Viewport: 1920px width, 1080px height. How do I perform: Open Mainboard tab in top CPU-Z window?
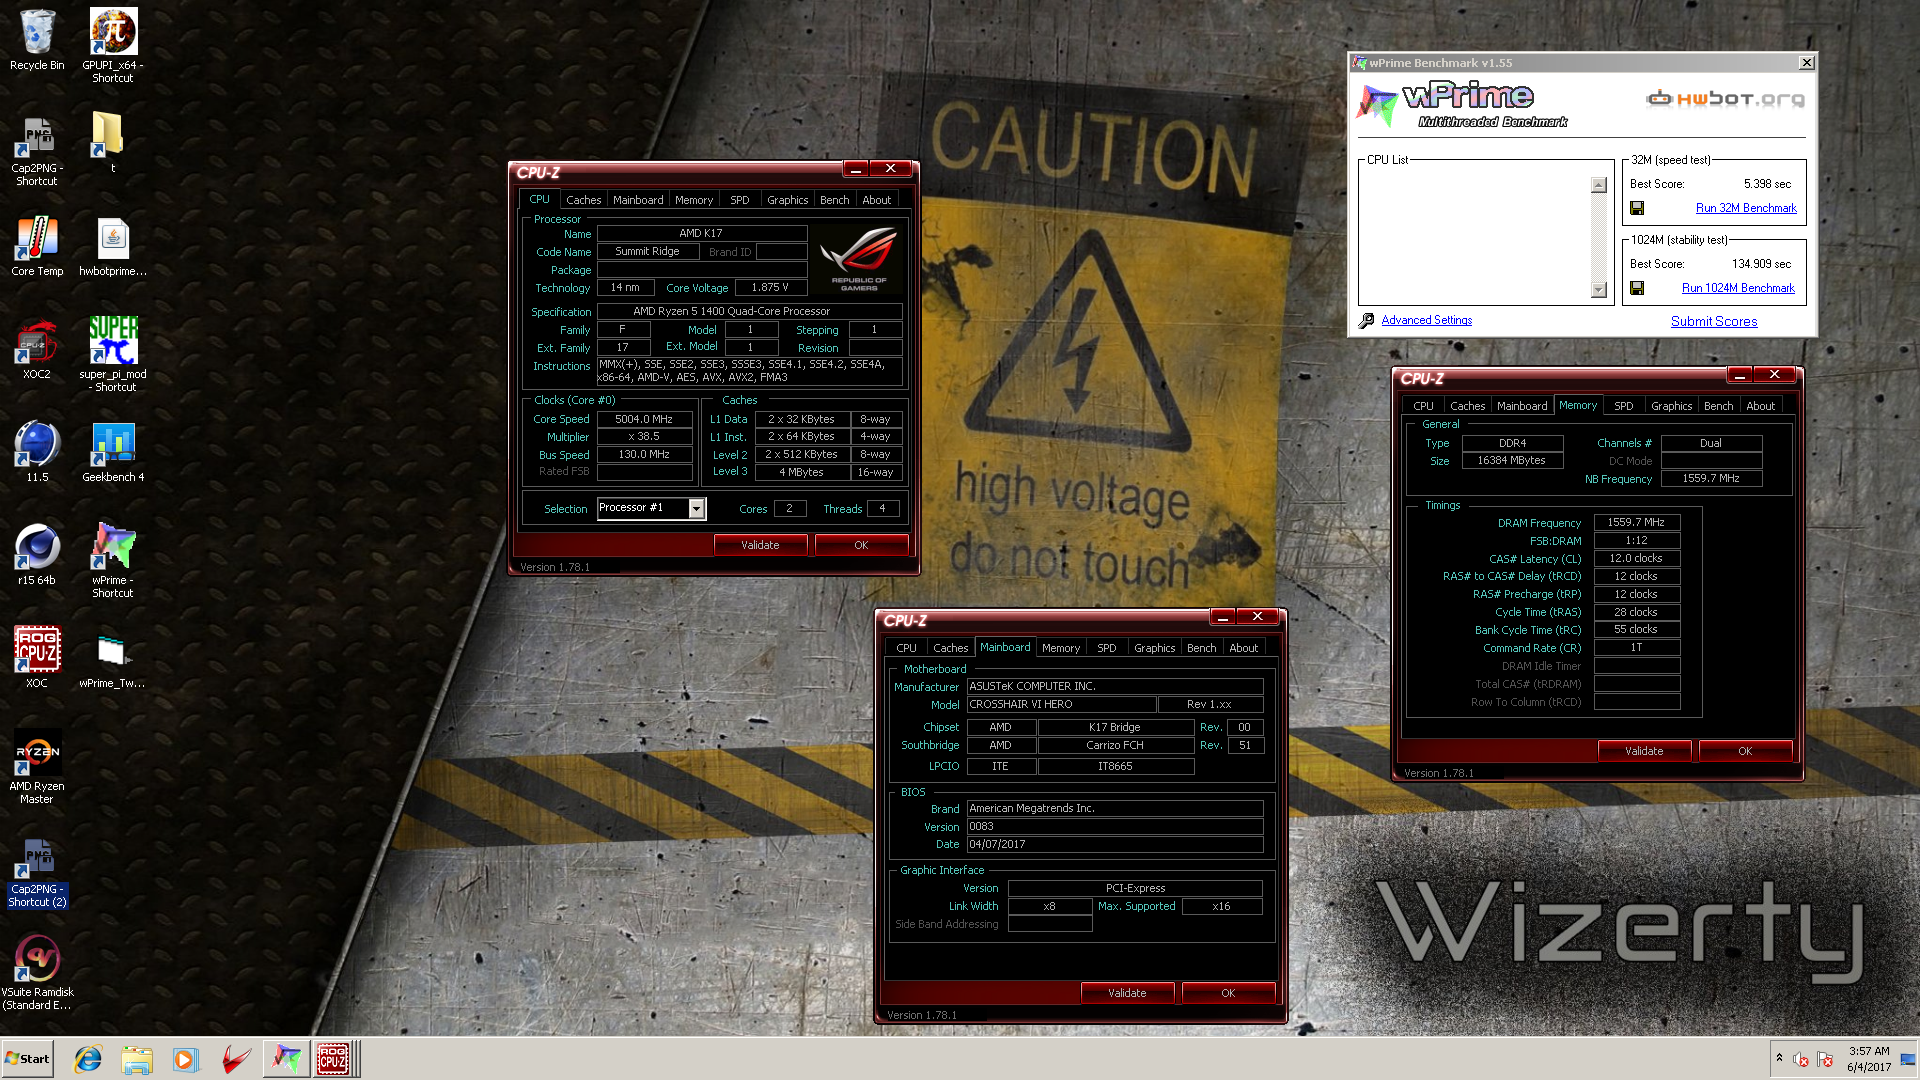pos(638,200)
